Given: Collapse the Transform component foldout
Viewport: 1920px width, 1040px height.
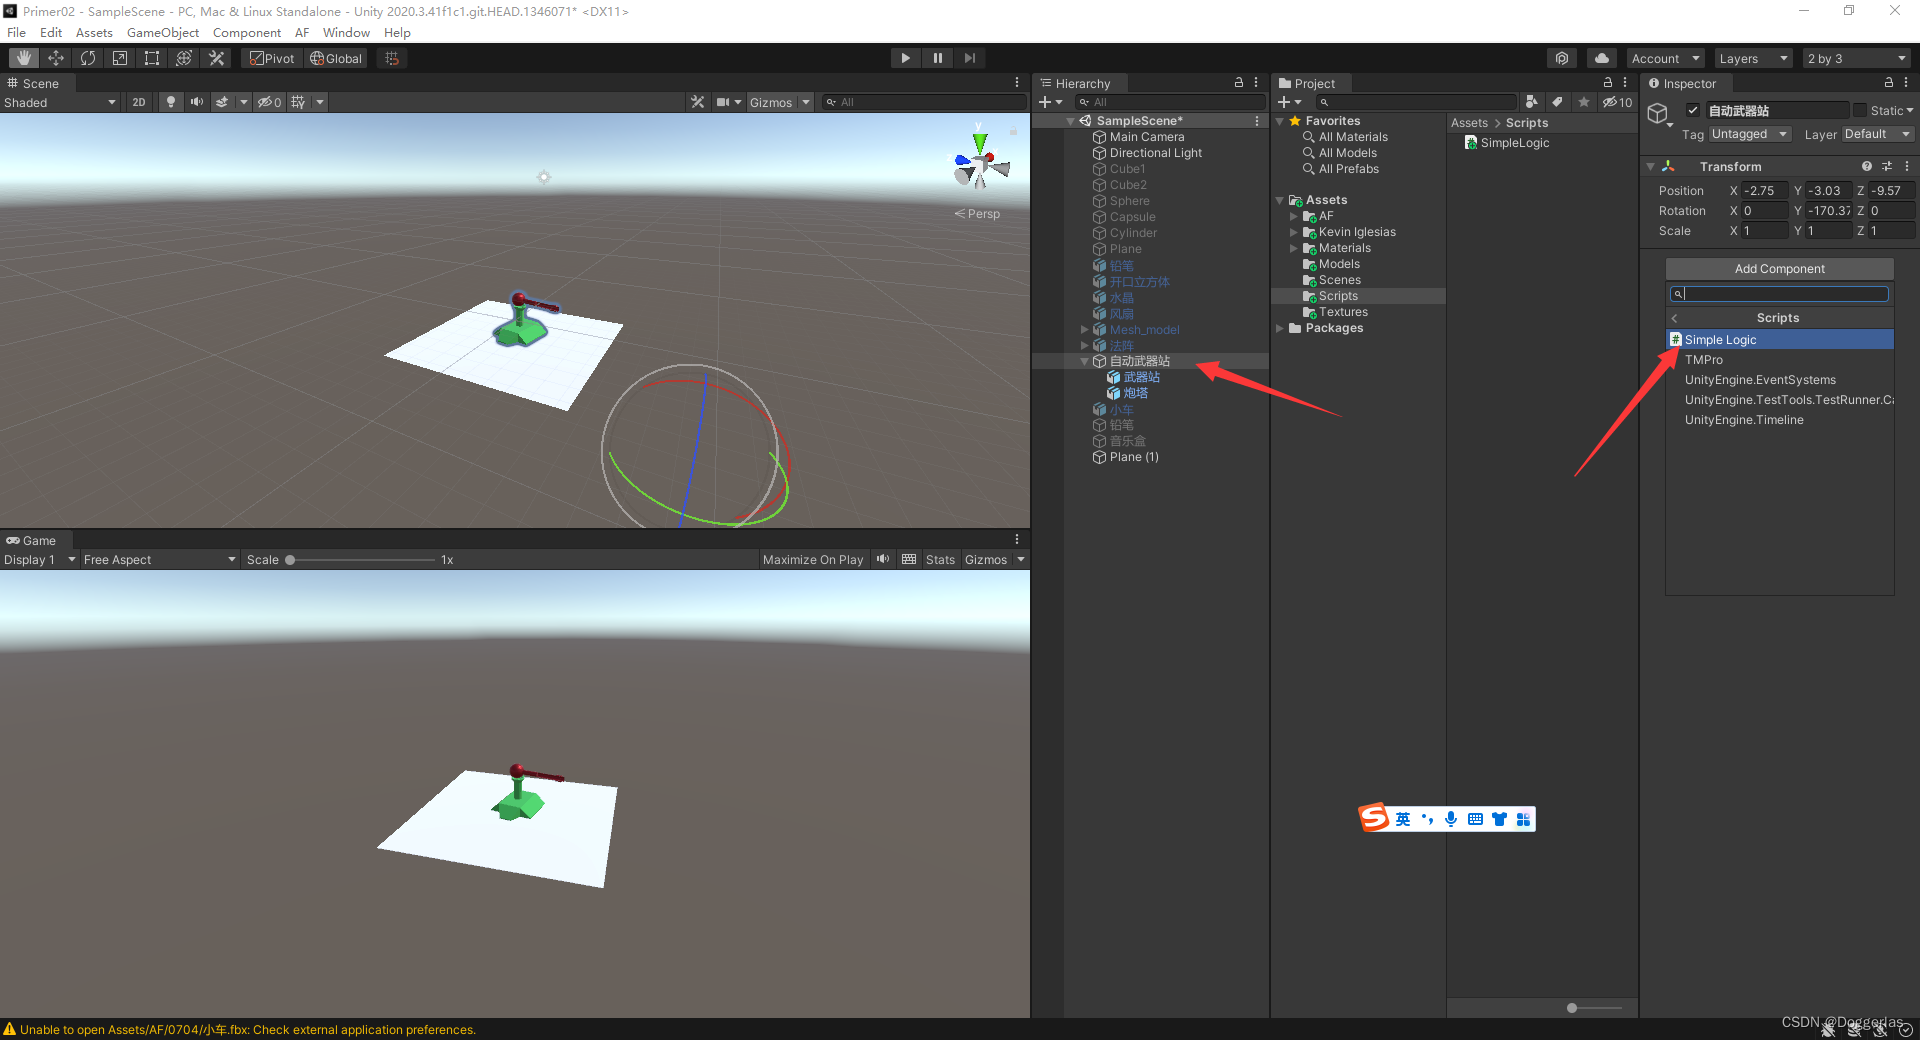Looking at the screenshot, I should (1651, 166).
